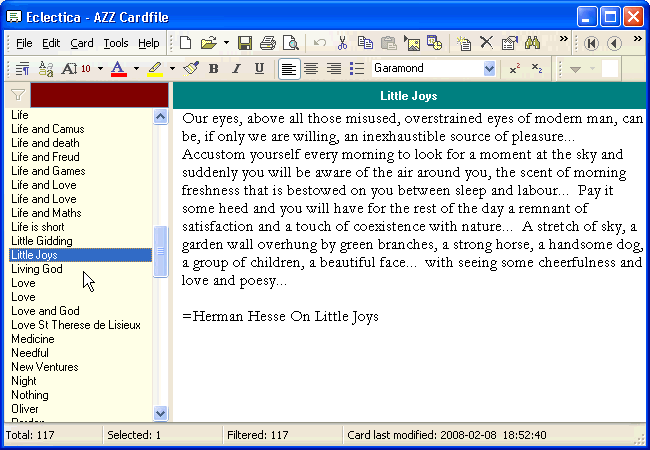The height and width of the screenshot is (450, 650).
Task: Click the Undo arrow icon
Action: coord(320,43)
